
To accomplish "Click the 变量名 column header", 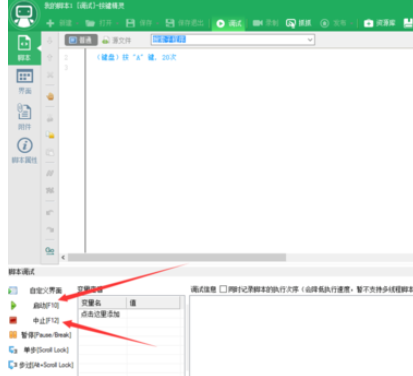I will pos(102,303).
